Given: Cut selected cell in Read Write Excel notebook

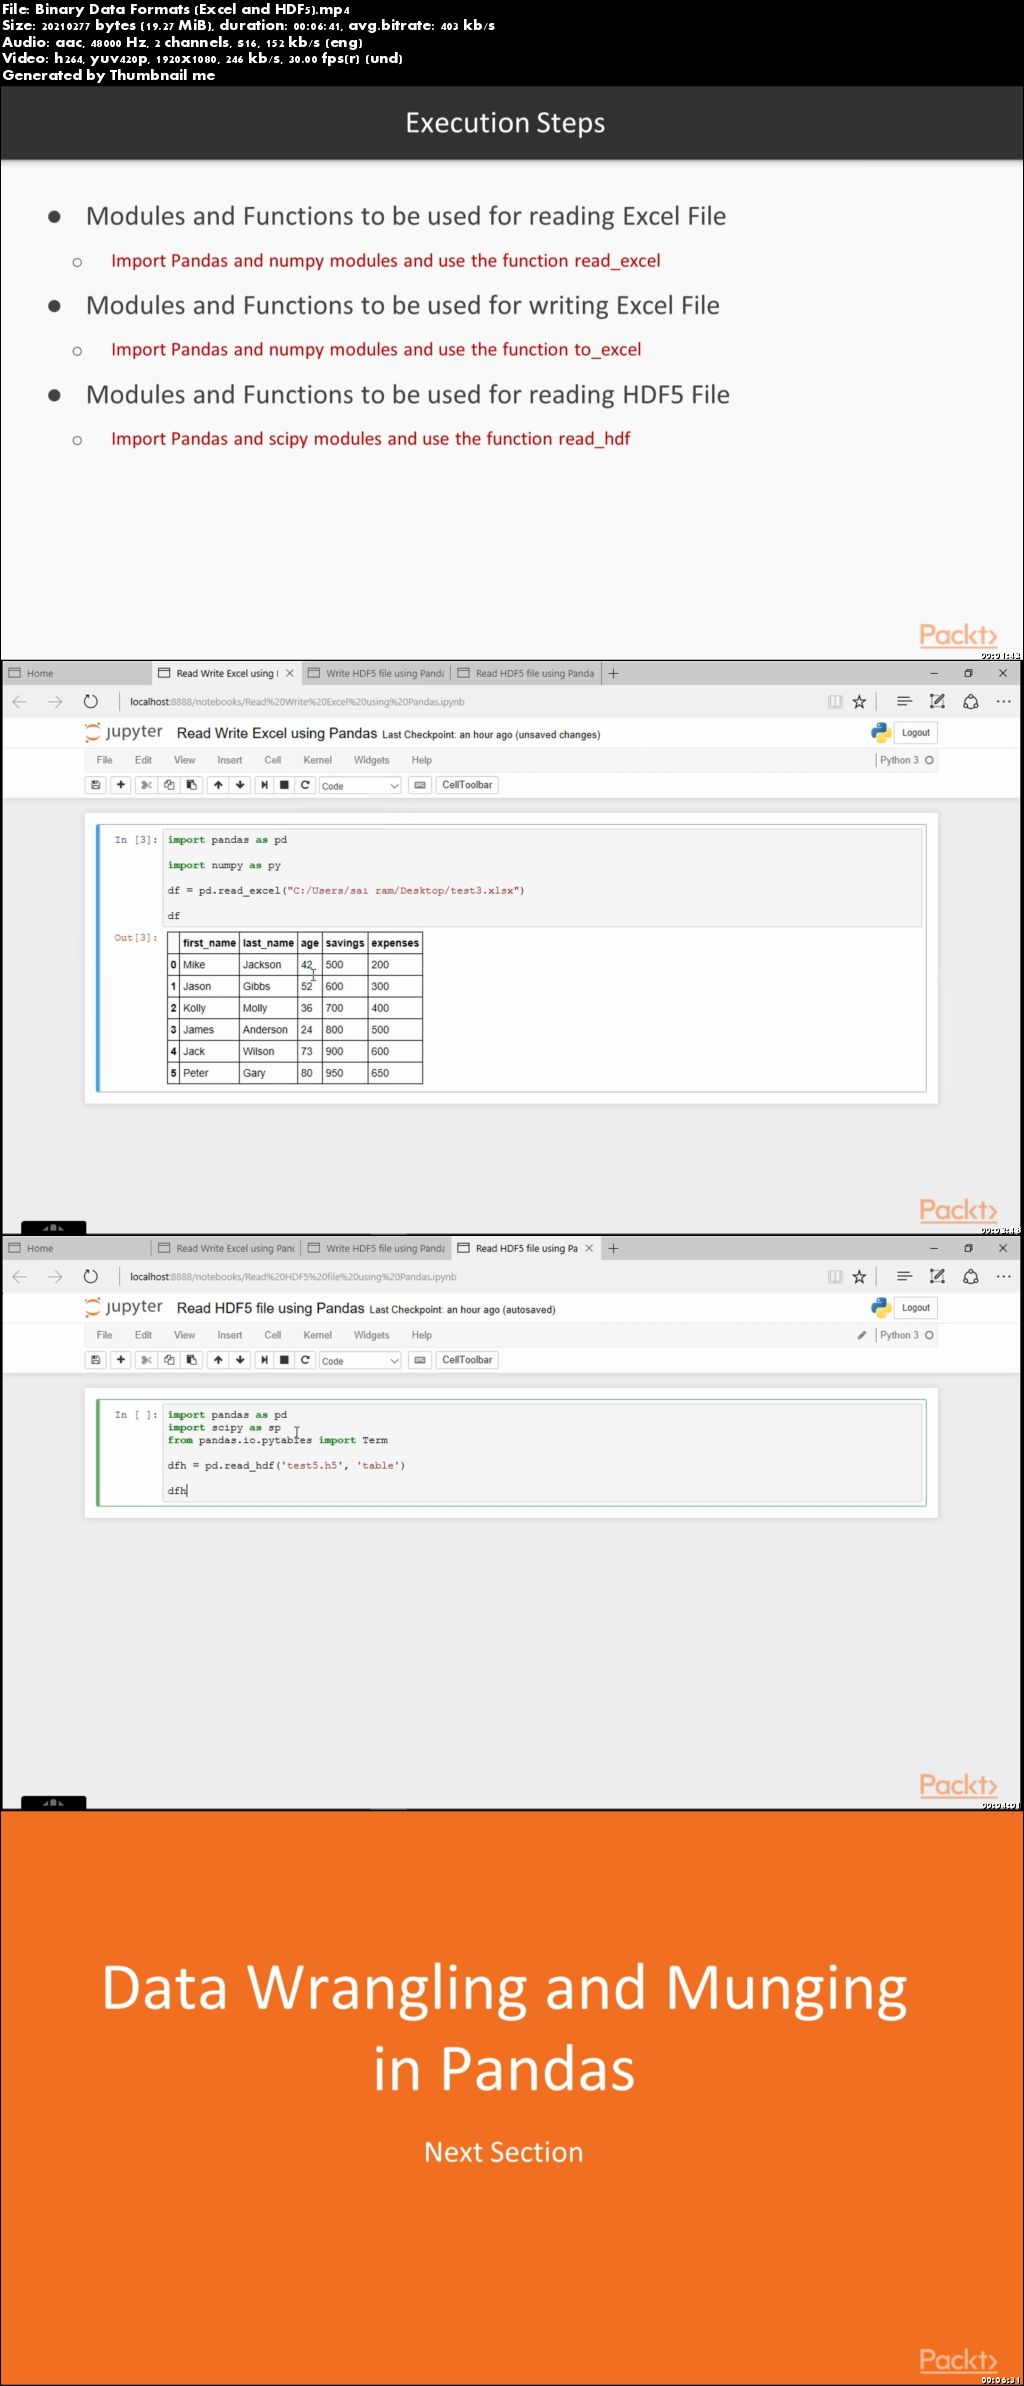Looking at the screenshot, I should point(146,785).
